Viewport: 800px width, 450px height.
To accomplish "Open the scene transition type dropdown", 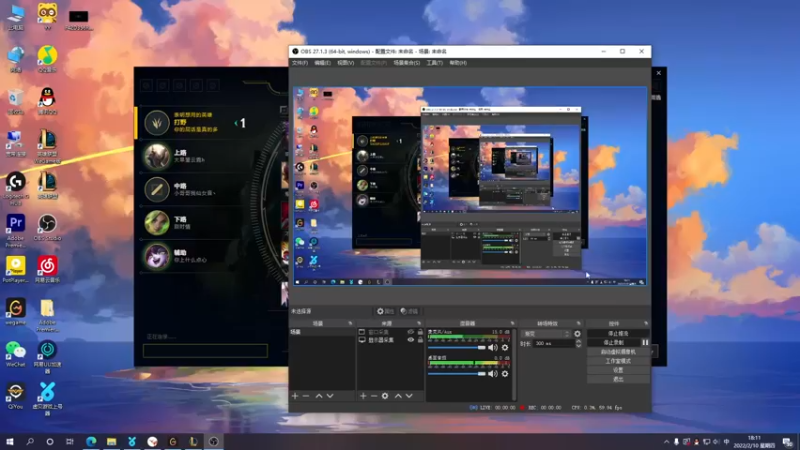I will (x=545, y=334).
